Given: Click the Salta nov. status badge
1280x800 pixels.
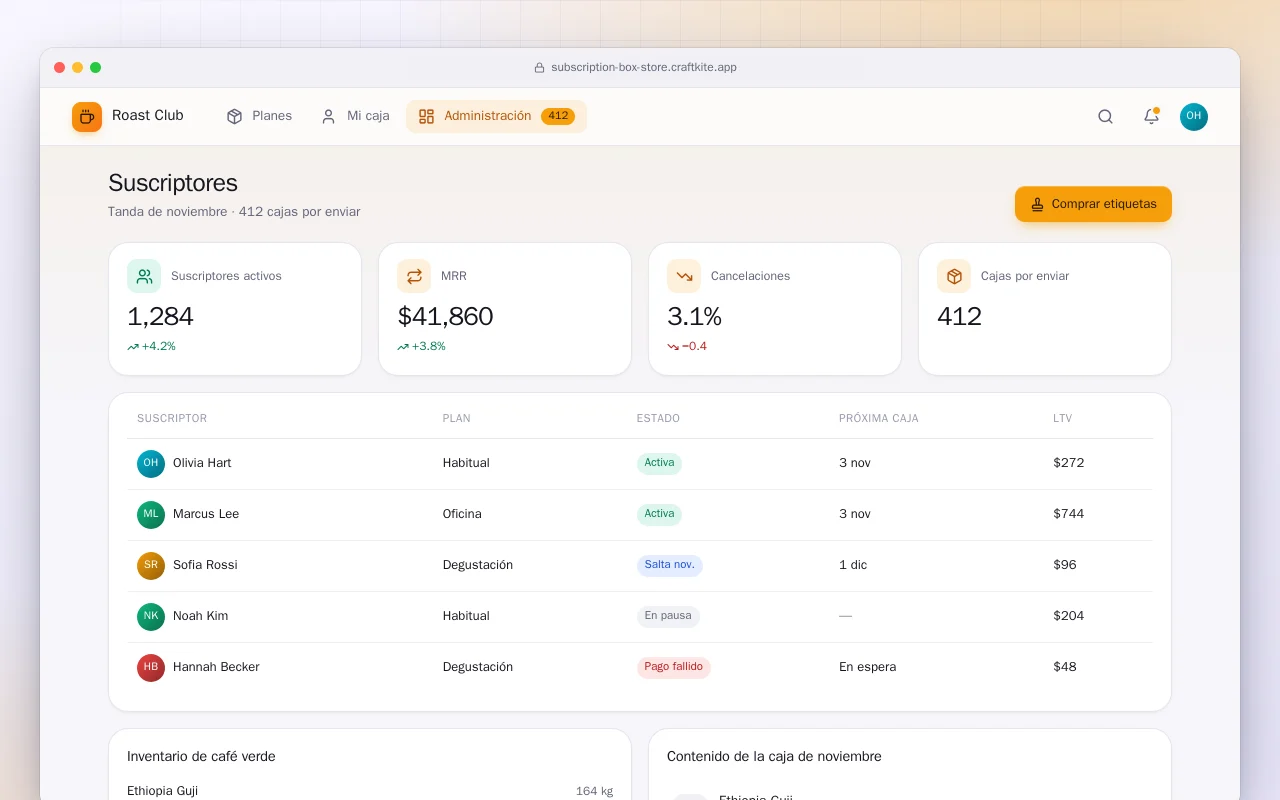Looking at the screenshot, I should click(670, 565).
